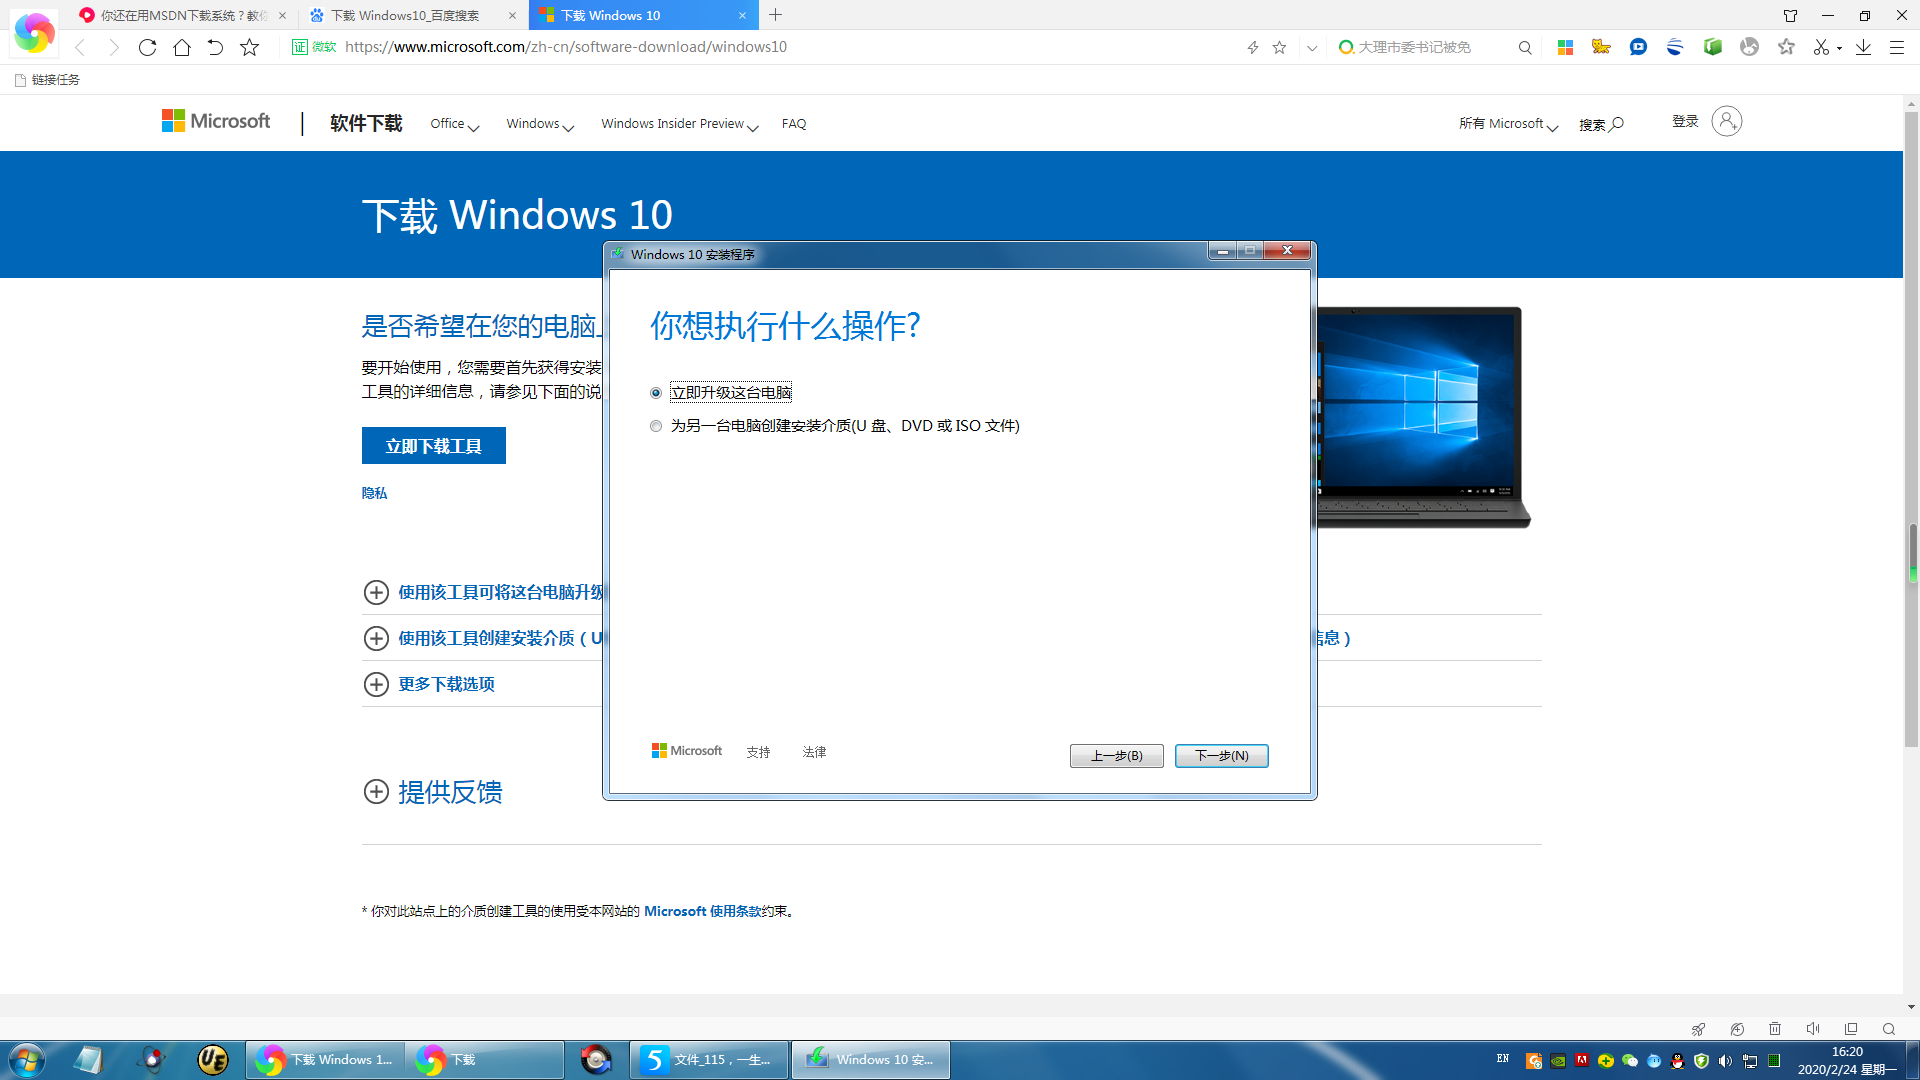Image resolution: width=1920 pixels, height=1080 pixels.
Task: Select create installation media for another PC option
Action: (x=656, y=426)
